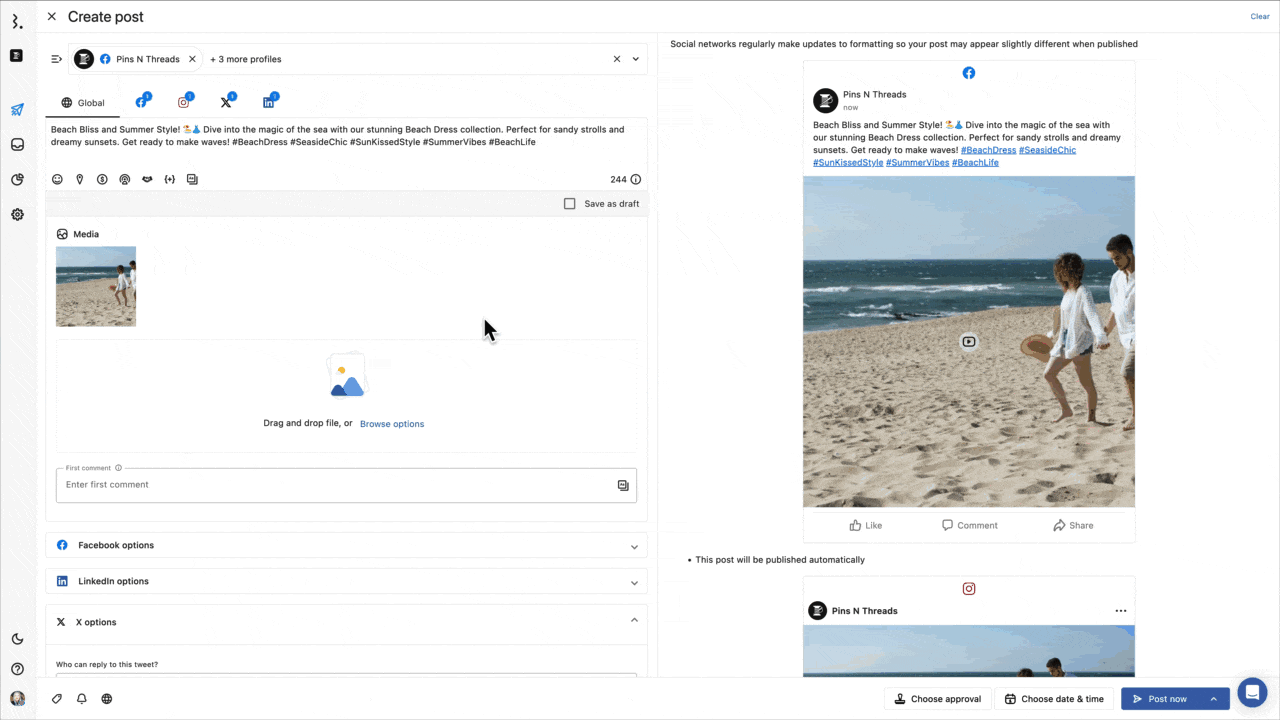Remove the Pins N Threads profile chip
Viewport: 1280px width, 720px height.
coord(193,59)
